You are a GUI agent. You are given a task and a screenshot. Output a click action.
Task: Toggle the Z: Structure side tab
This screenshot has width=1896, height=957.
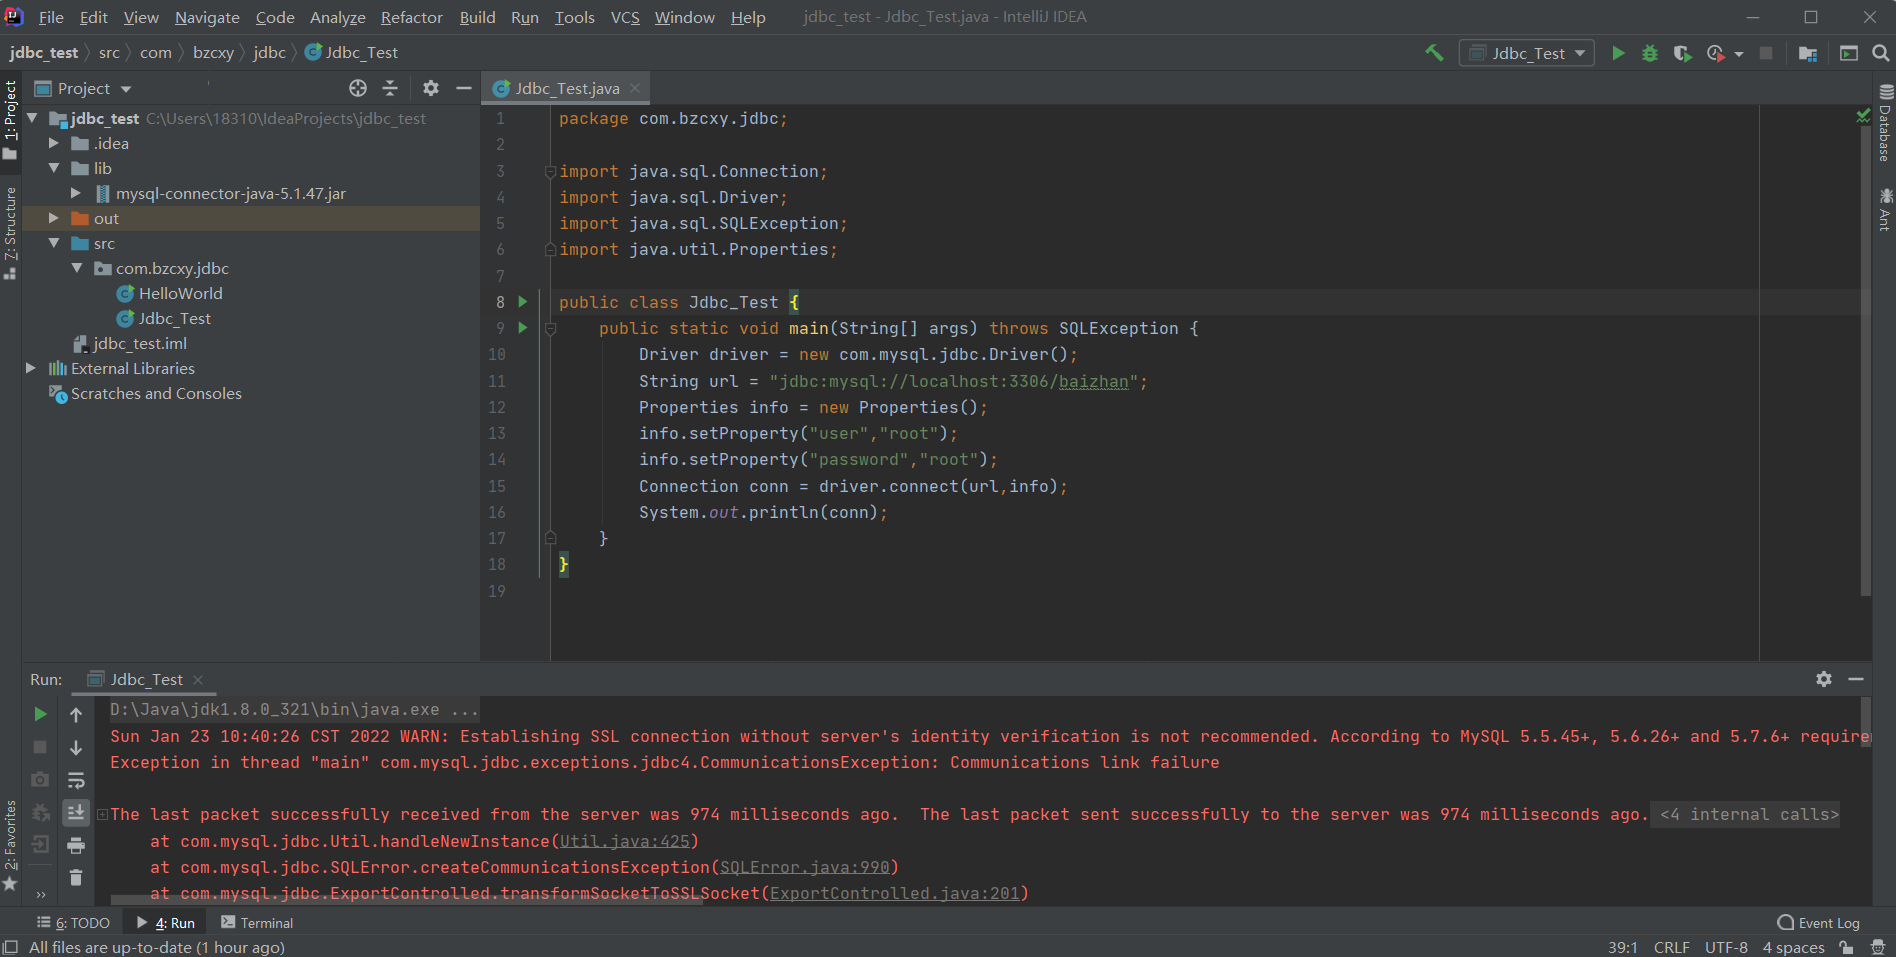10,232
